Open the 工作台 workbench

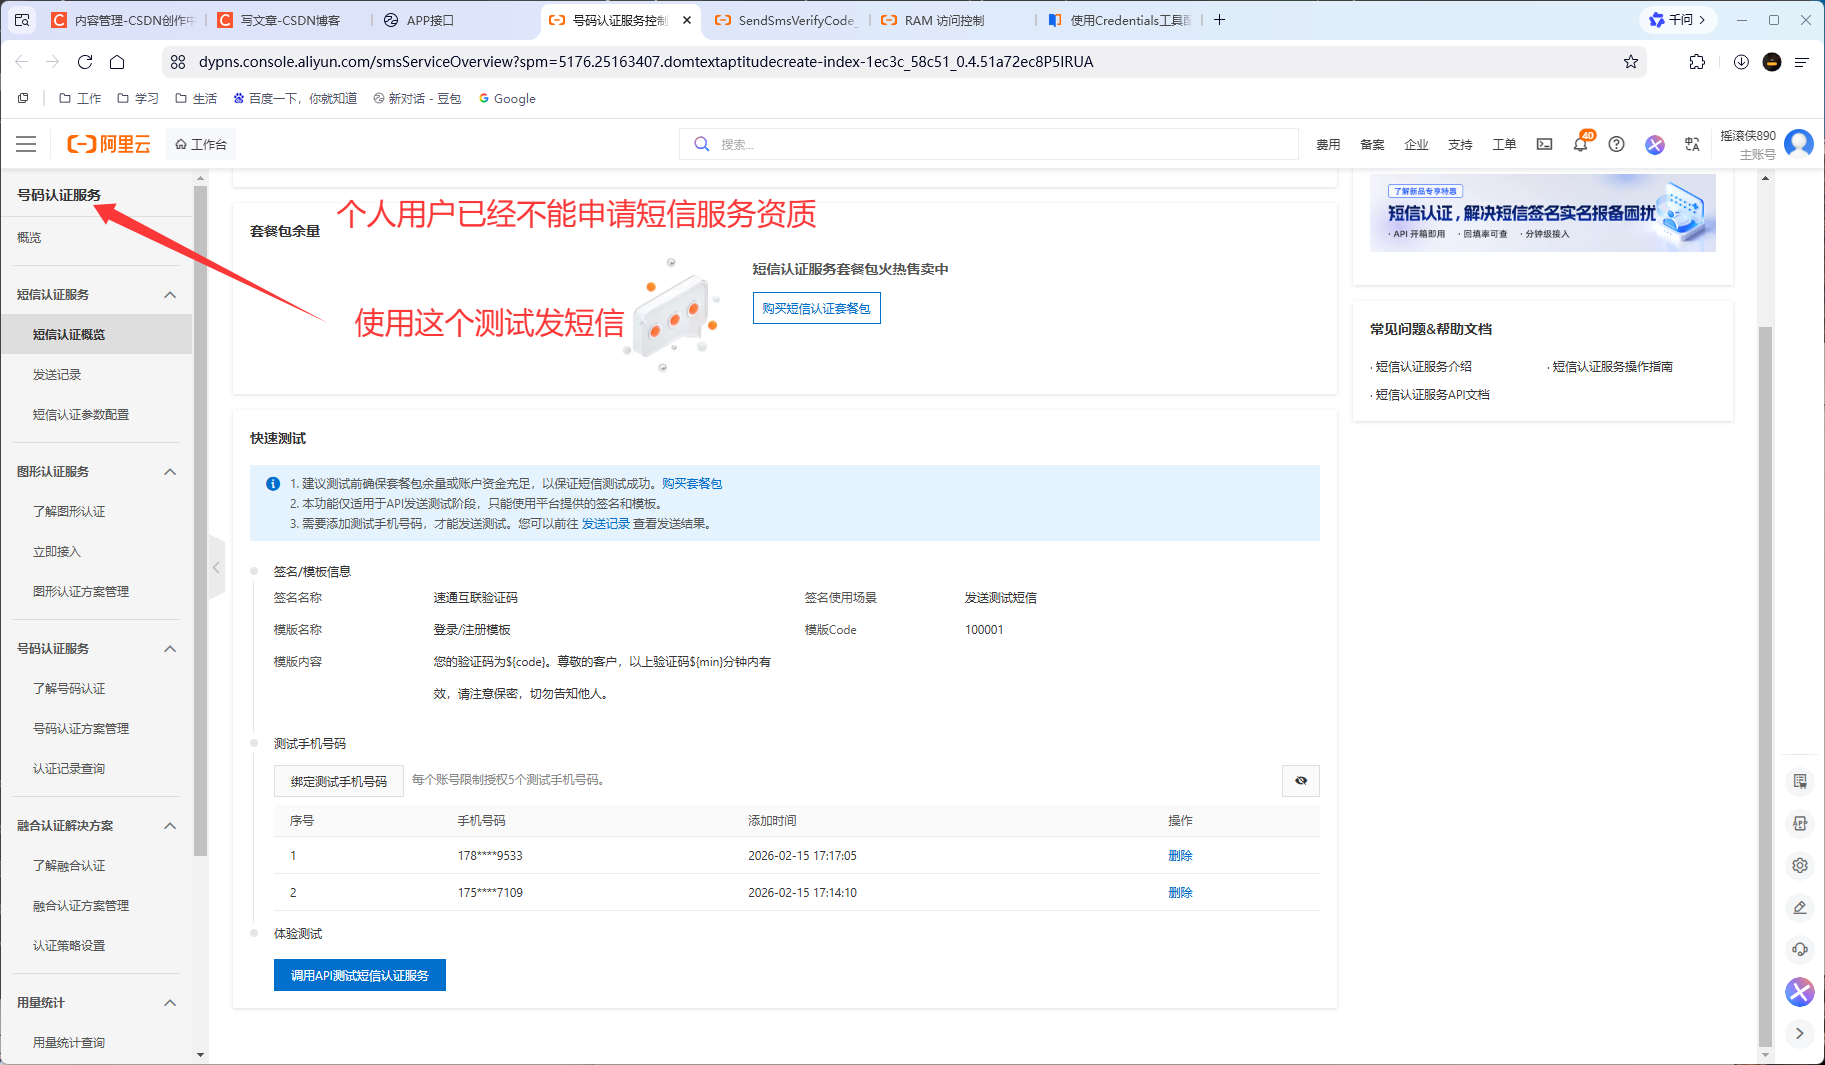(x=201, y=144)
